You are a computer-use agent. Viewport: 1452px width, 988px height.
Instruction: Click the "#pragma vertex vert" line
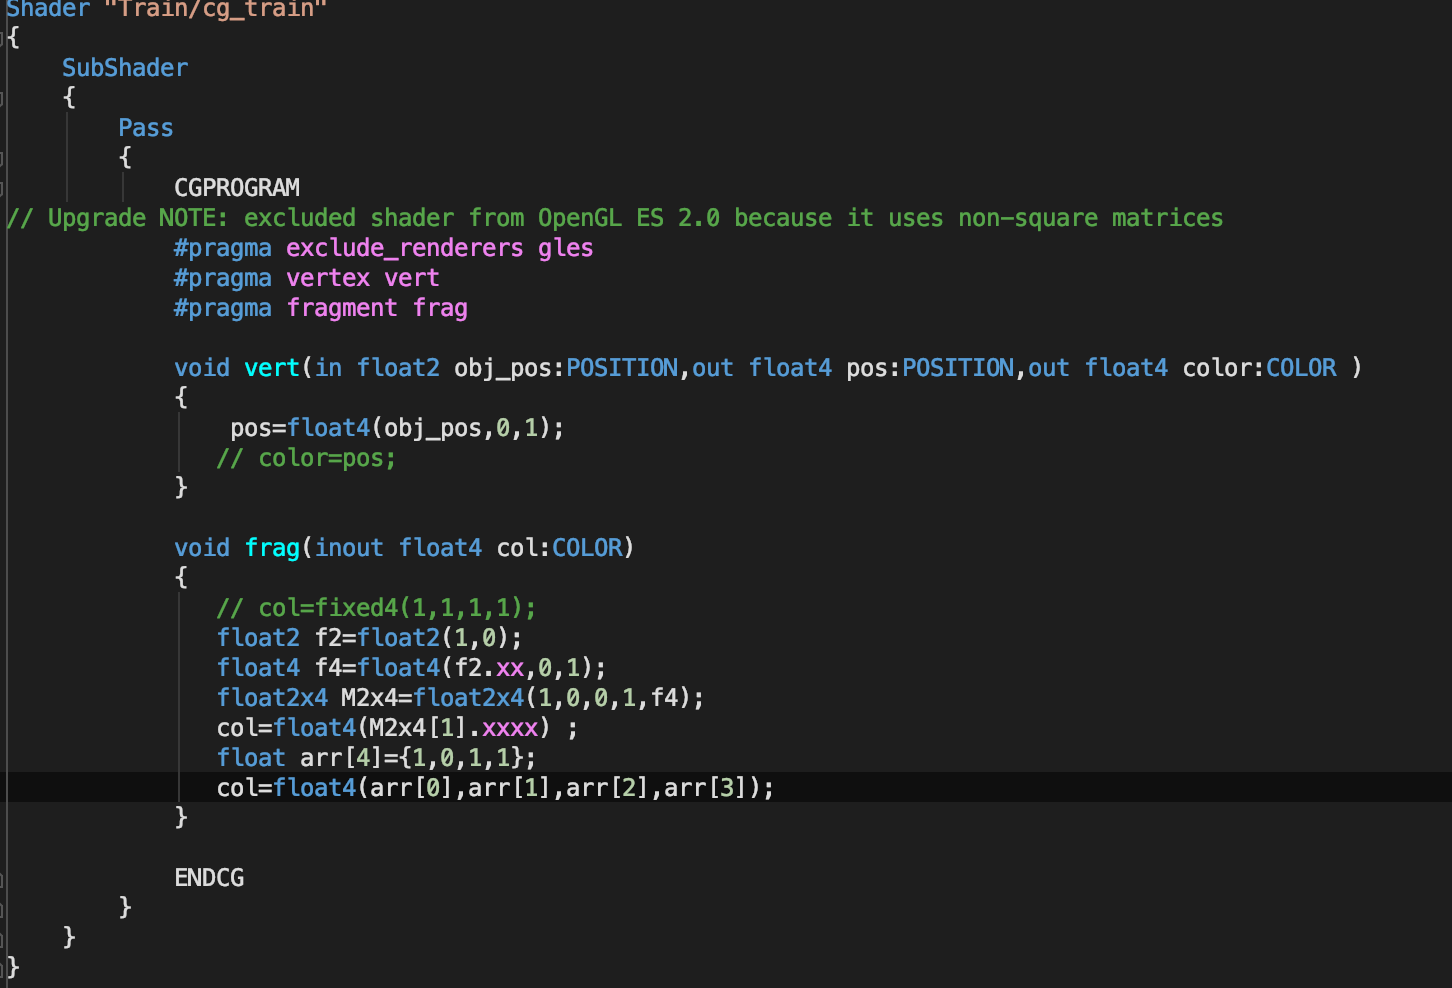pos(307,278)
